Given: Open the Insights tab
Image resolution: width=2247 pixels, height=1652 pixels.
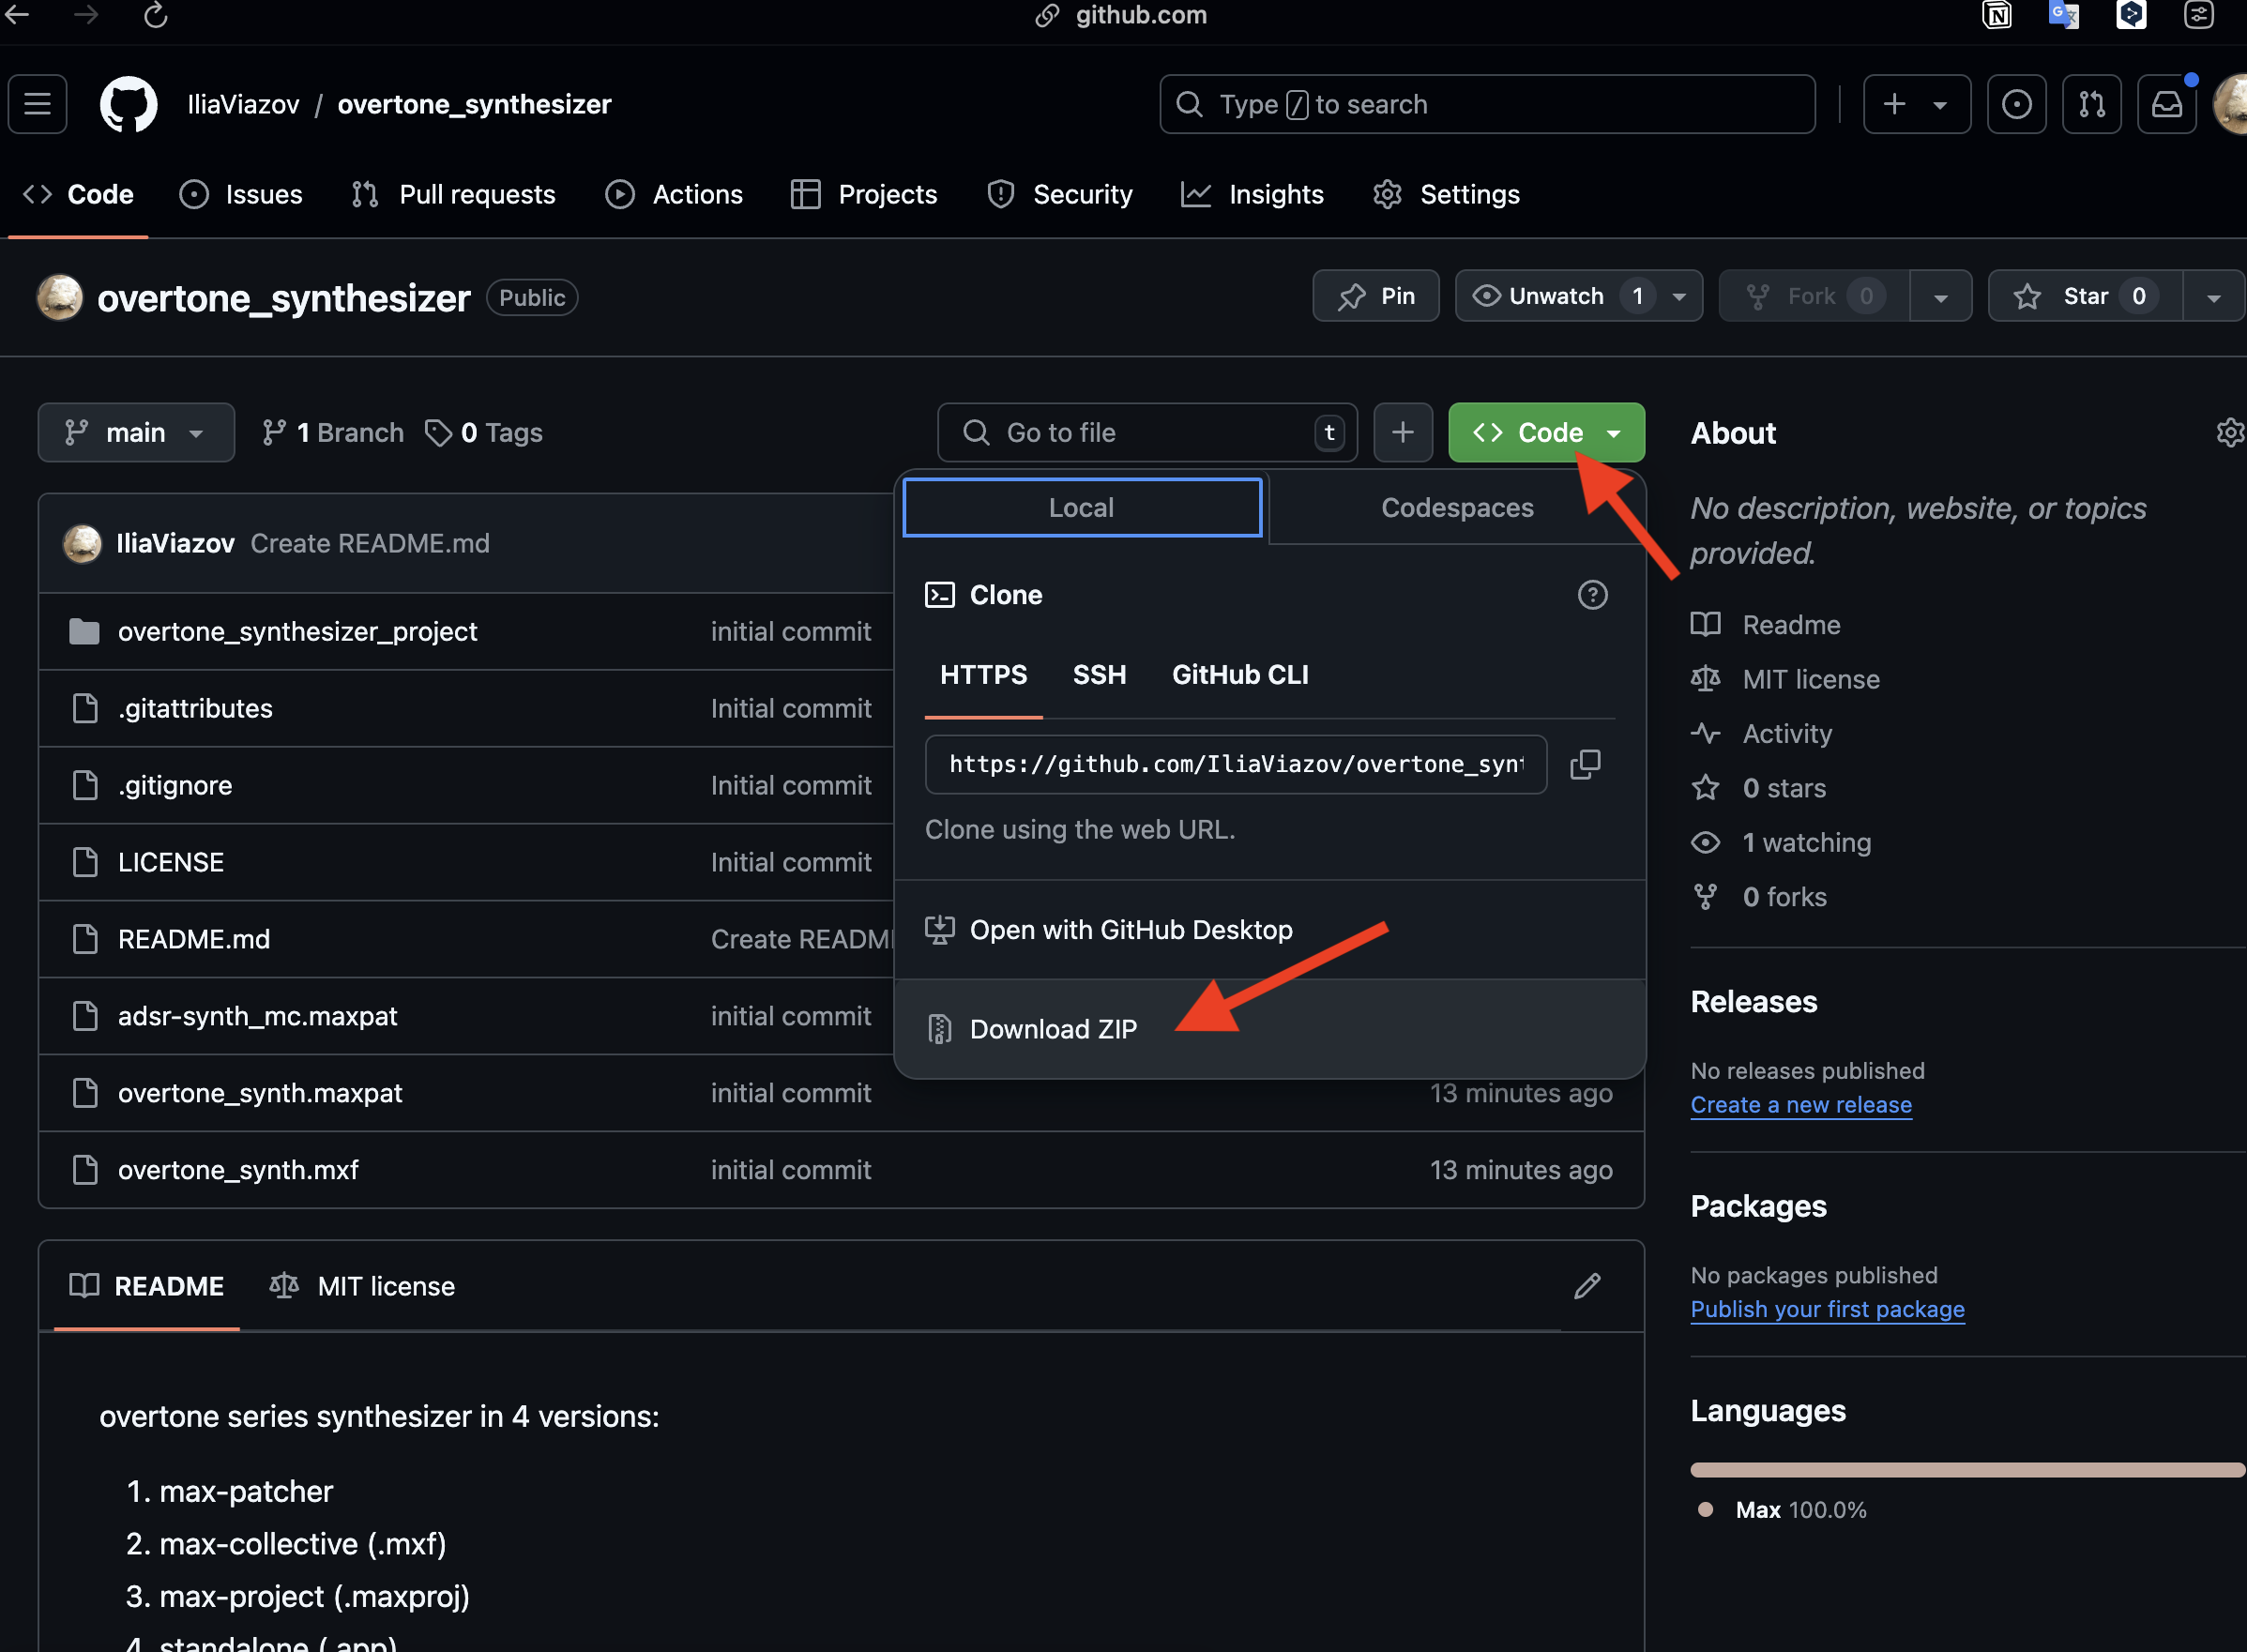Looking at the screenshot, I should tap(1252, 194).
